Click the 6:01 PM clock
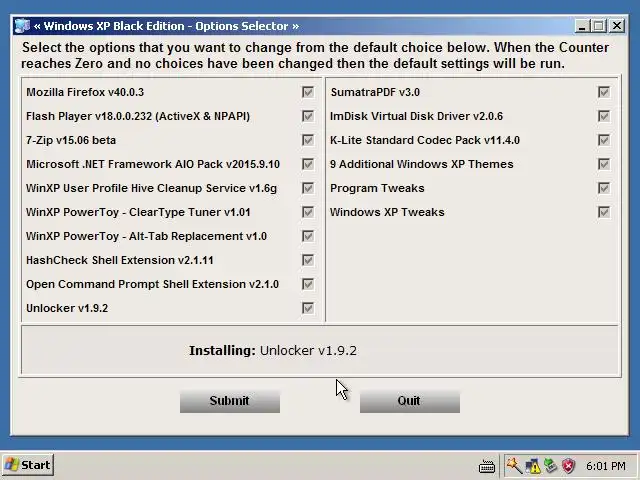640x480 pixels. pyautogui.click(x=606, y=466)
